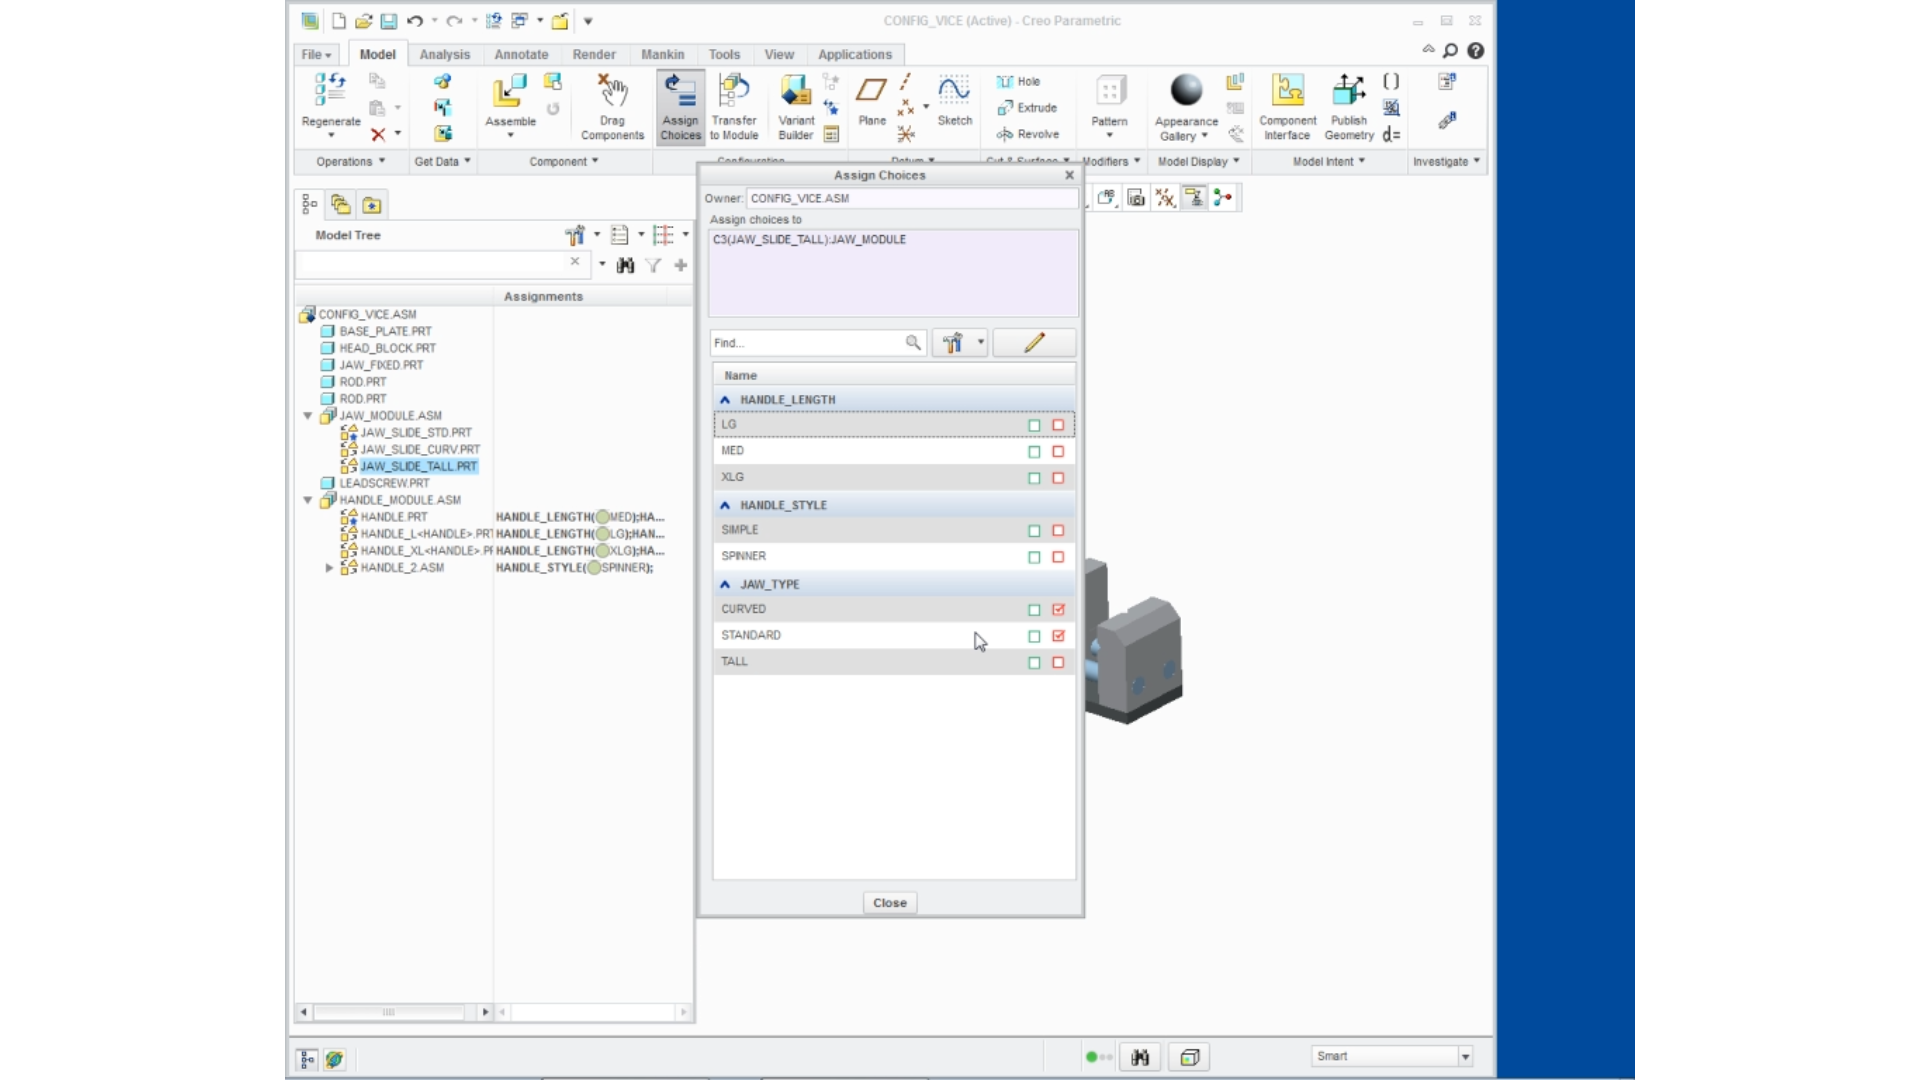Click the Close button in Assign Choices
This screenshot has height=1080, width=1920.
click(890, 903)
